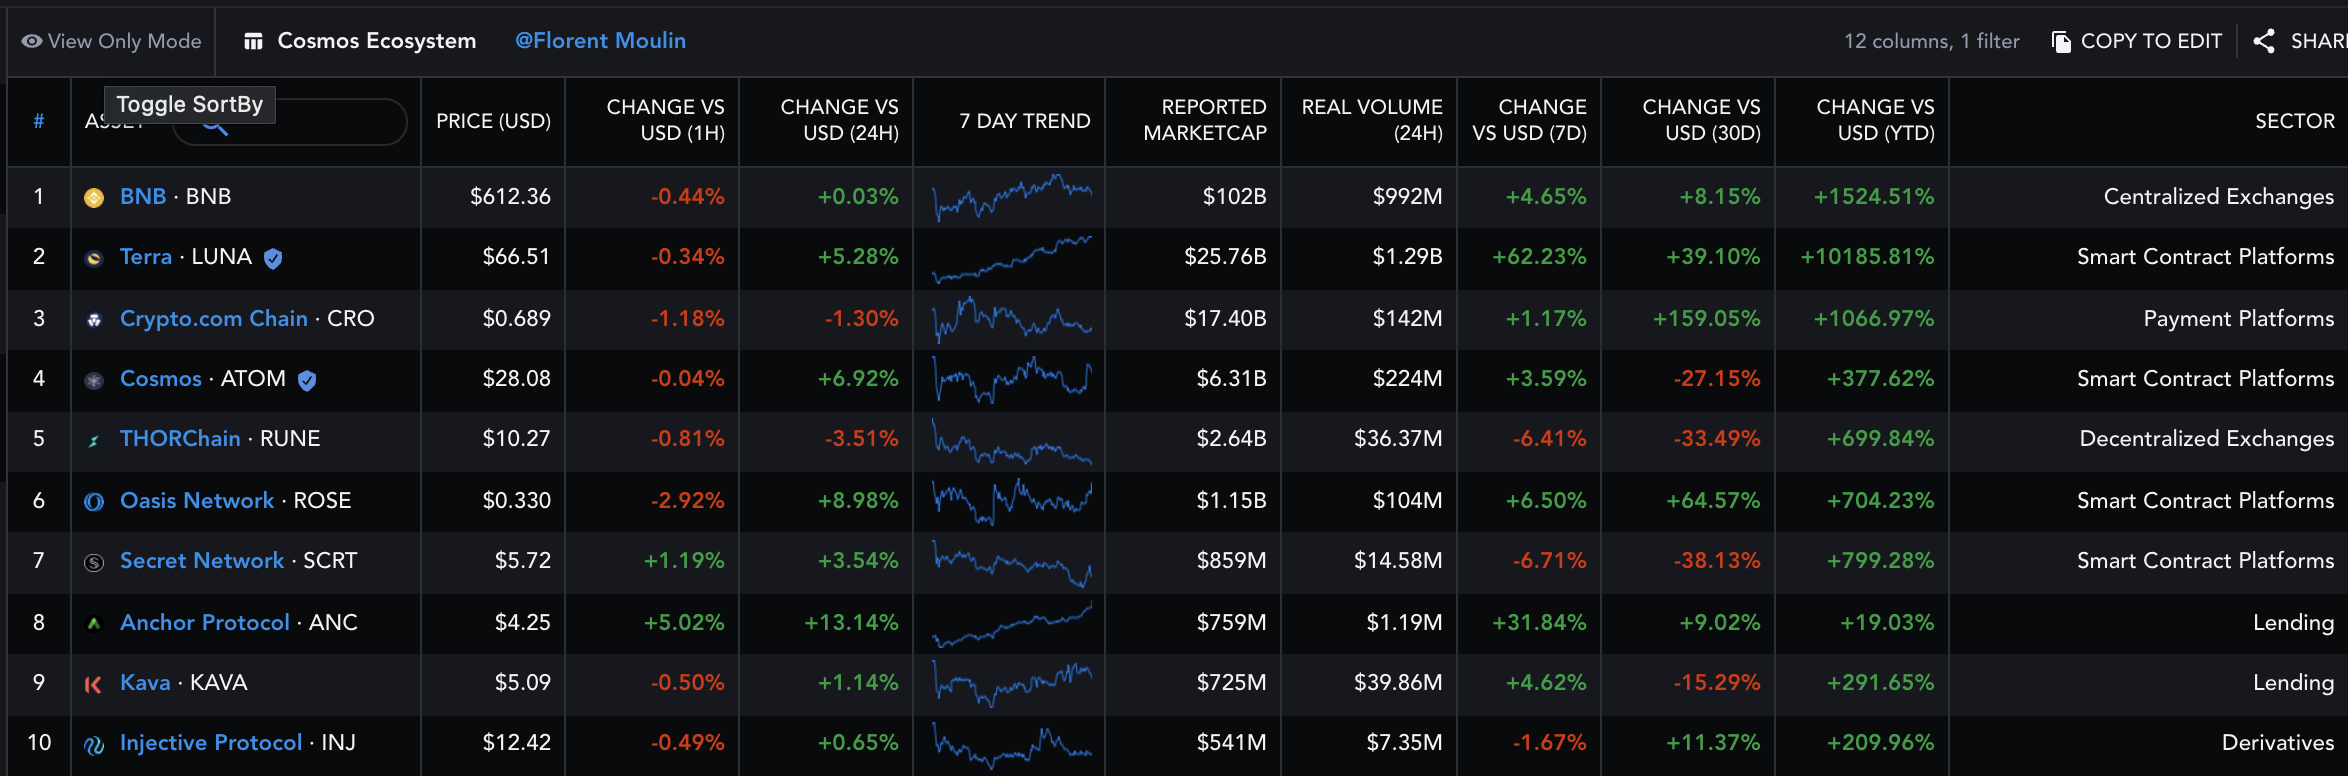Click the verified badge next to ATOM
Viewport: 2348px width, 776px height.
point(307,380)
